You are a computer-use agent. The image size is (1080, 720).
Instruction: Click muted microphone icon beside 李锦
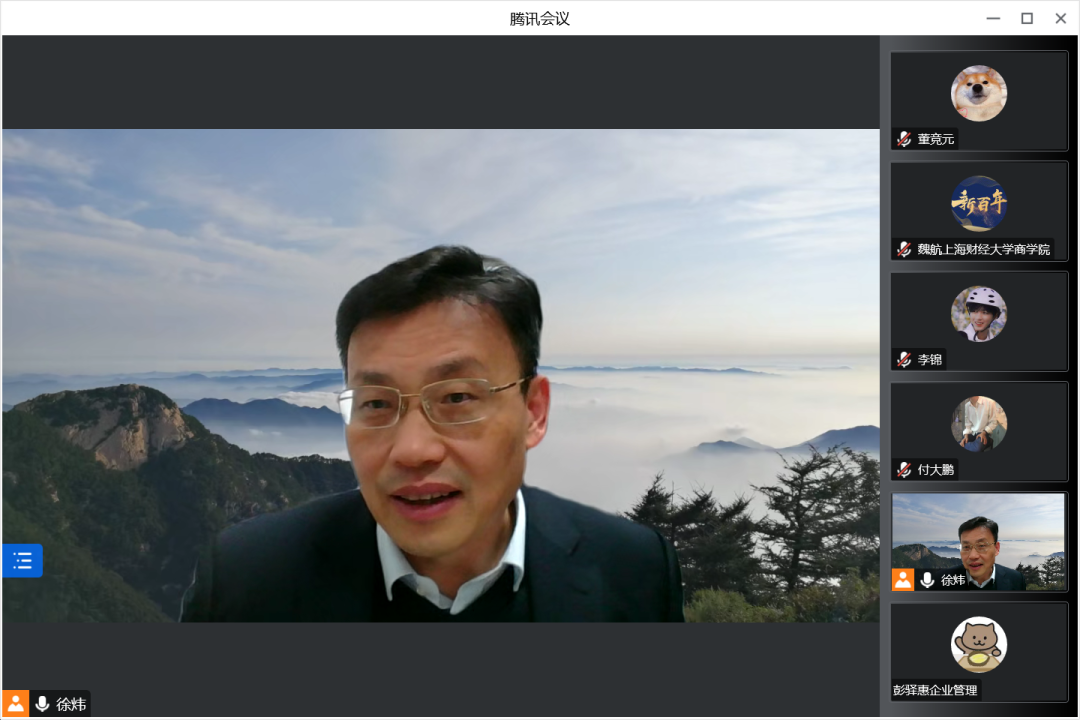click(904, 360)
